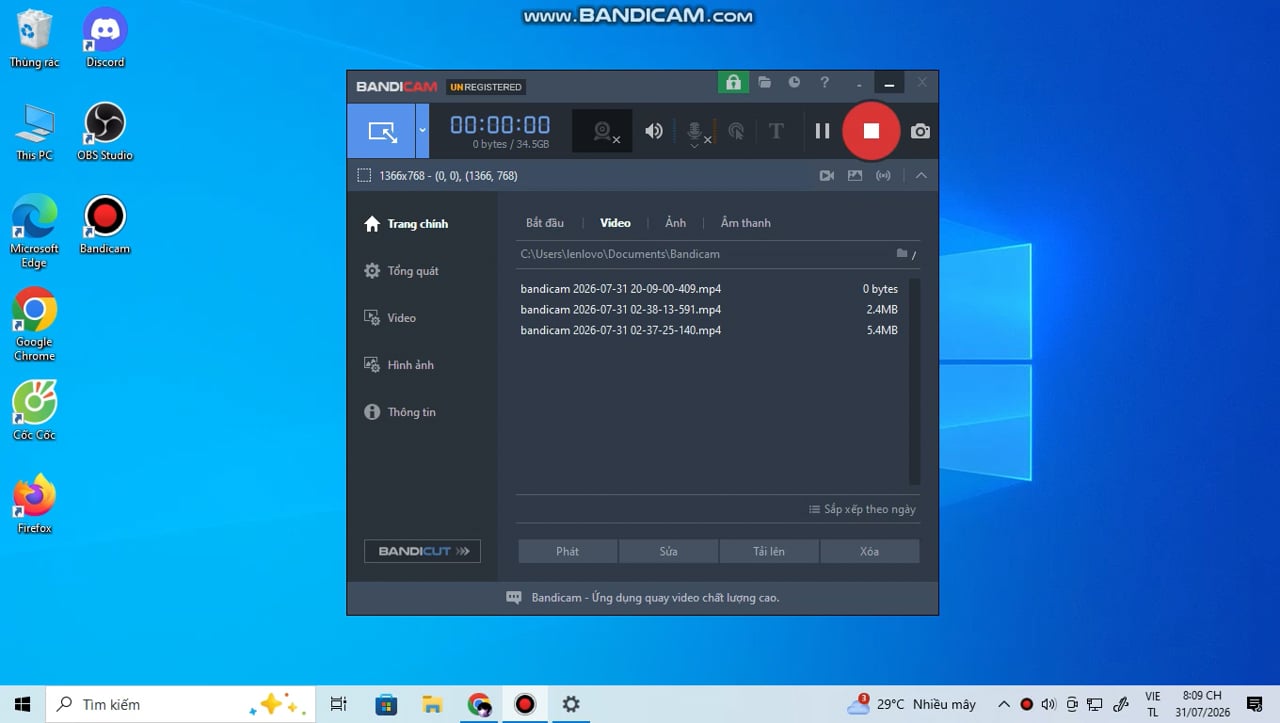The image size is (1280, 723).
Task: Select the Thùng rác desktop icon
Action: coord(34,39)
